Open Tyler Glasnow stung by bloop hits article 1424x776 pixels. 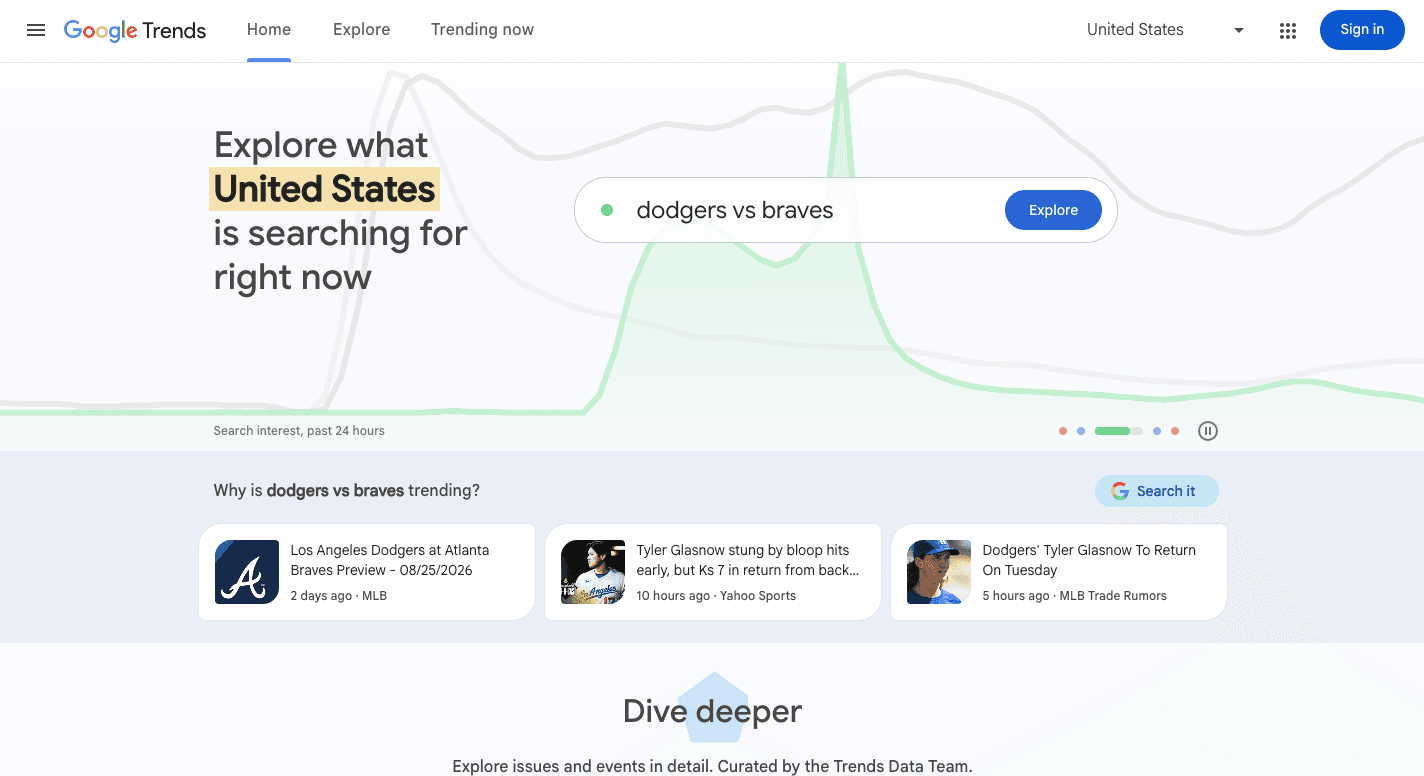(x=713, y=572)
